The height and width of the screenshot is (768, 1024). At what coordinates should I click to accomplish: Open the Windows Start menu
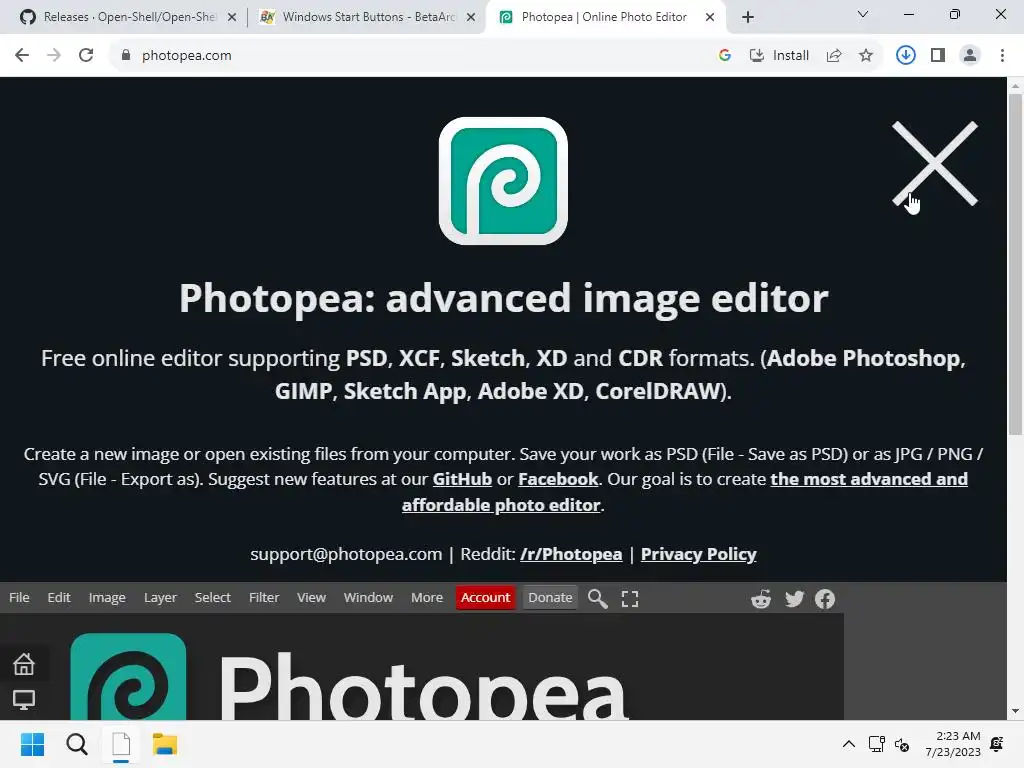[32, 744]
